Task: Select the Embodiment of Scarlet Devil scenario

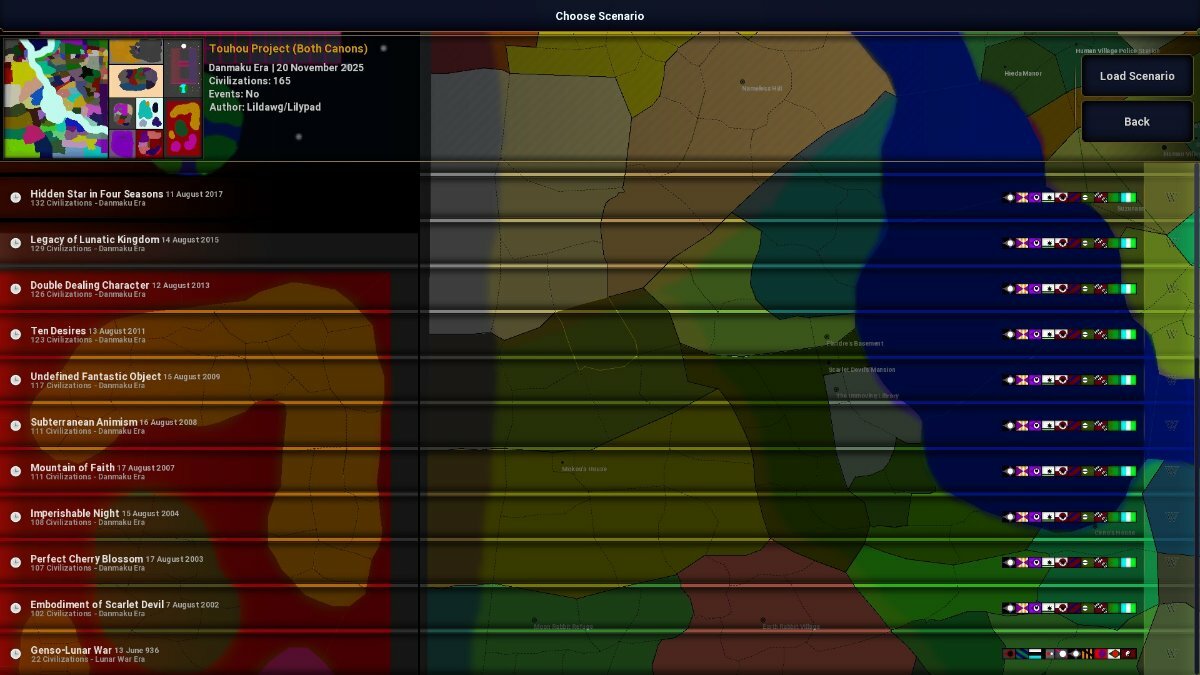Action: coord(110,605)
